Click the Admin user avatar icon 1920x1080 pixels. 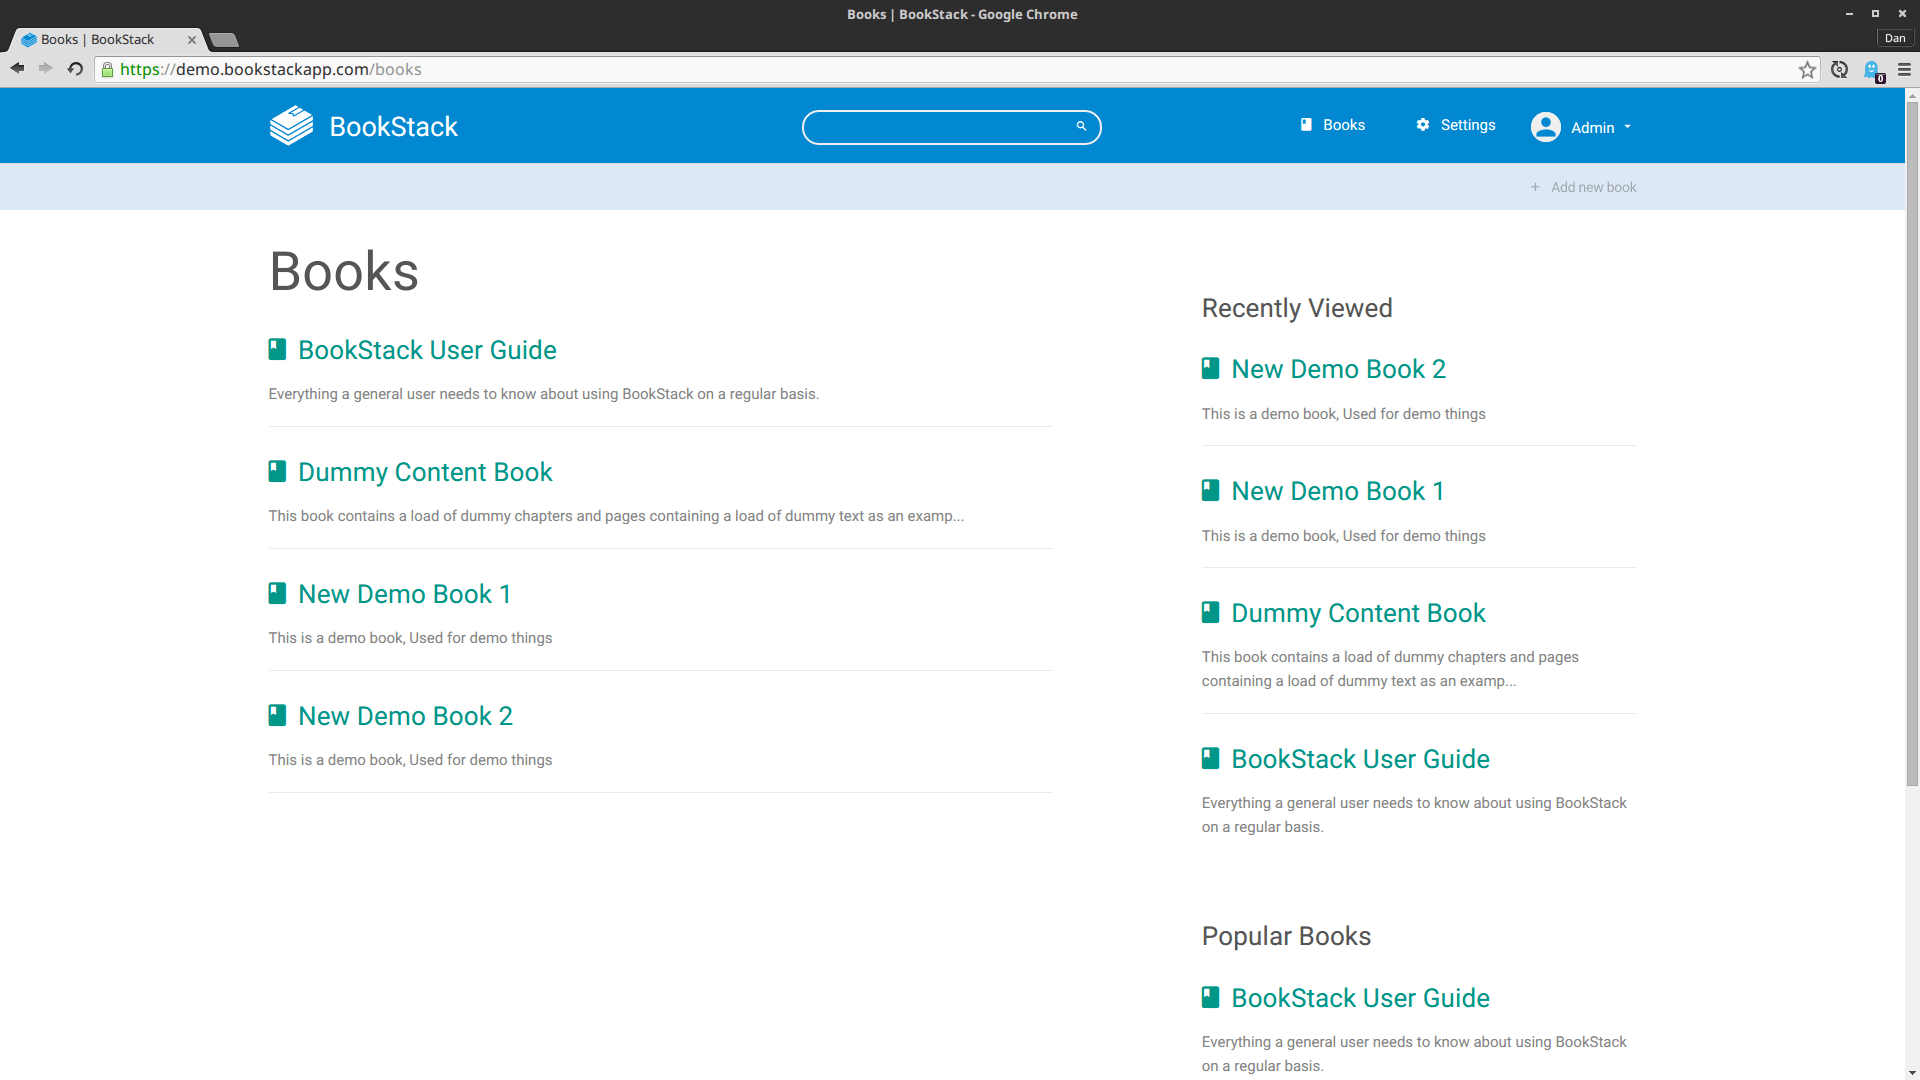coord(1545,127)
